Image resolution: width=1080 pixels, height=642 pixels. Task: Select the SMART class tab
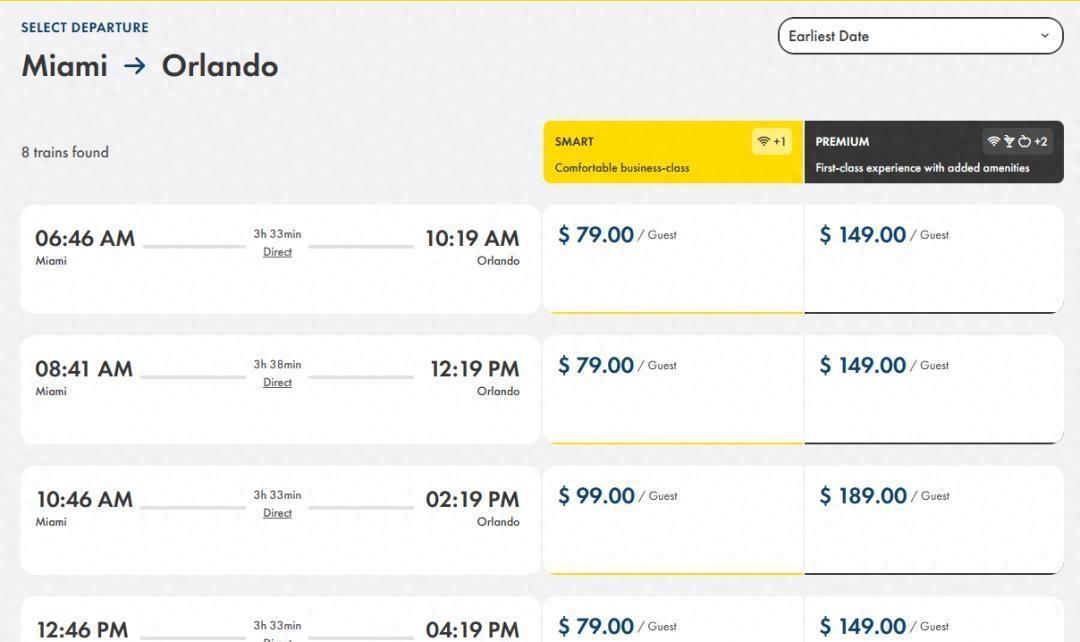pos(674,152)
